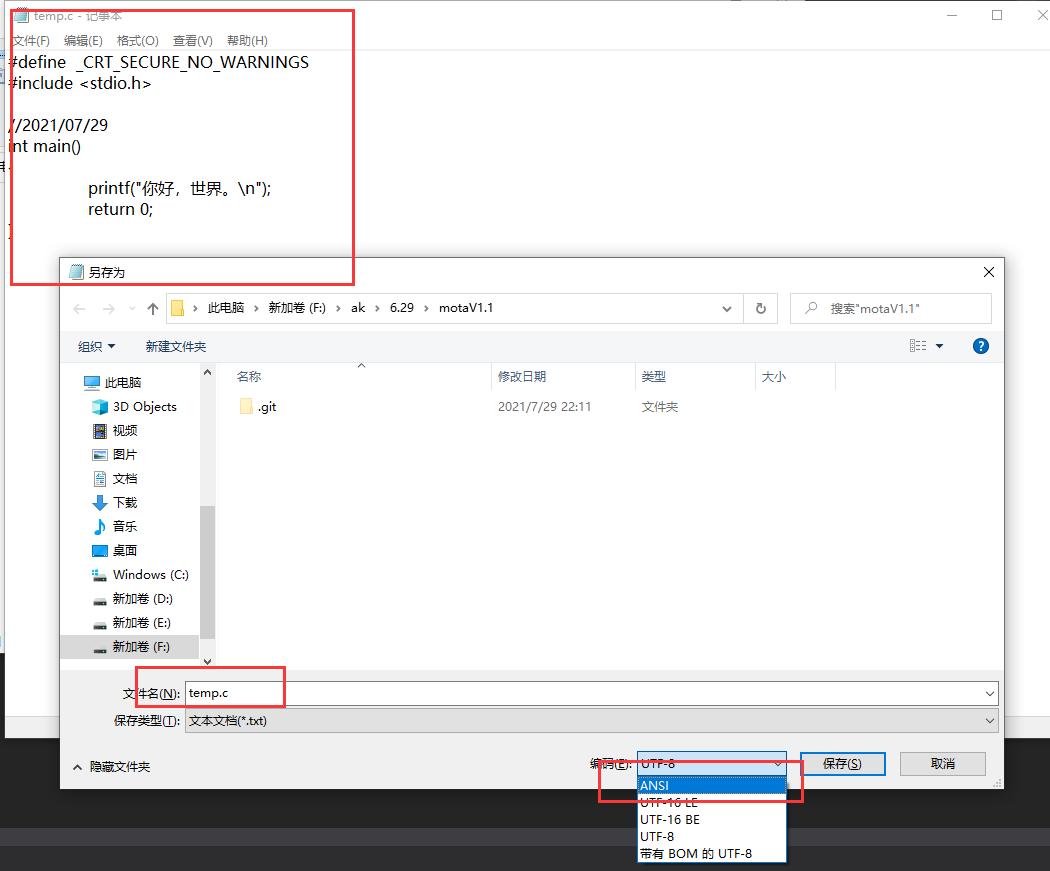Open the 查看(V) menu in Notepad

coord(192,41)
